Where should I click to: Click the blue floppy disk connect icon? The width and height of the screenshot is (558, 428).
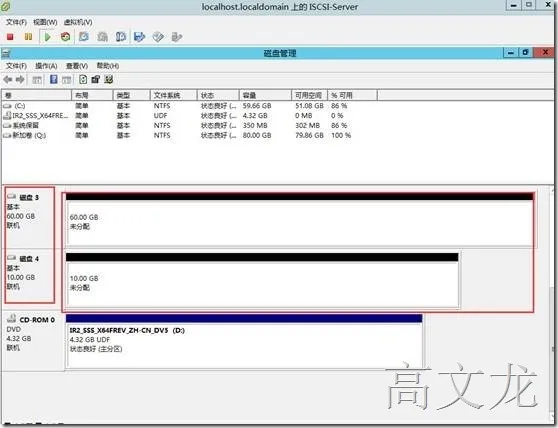point(139,37)
